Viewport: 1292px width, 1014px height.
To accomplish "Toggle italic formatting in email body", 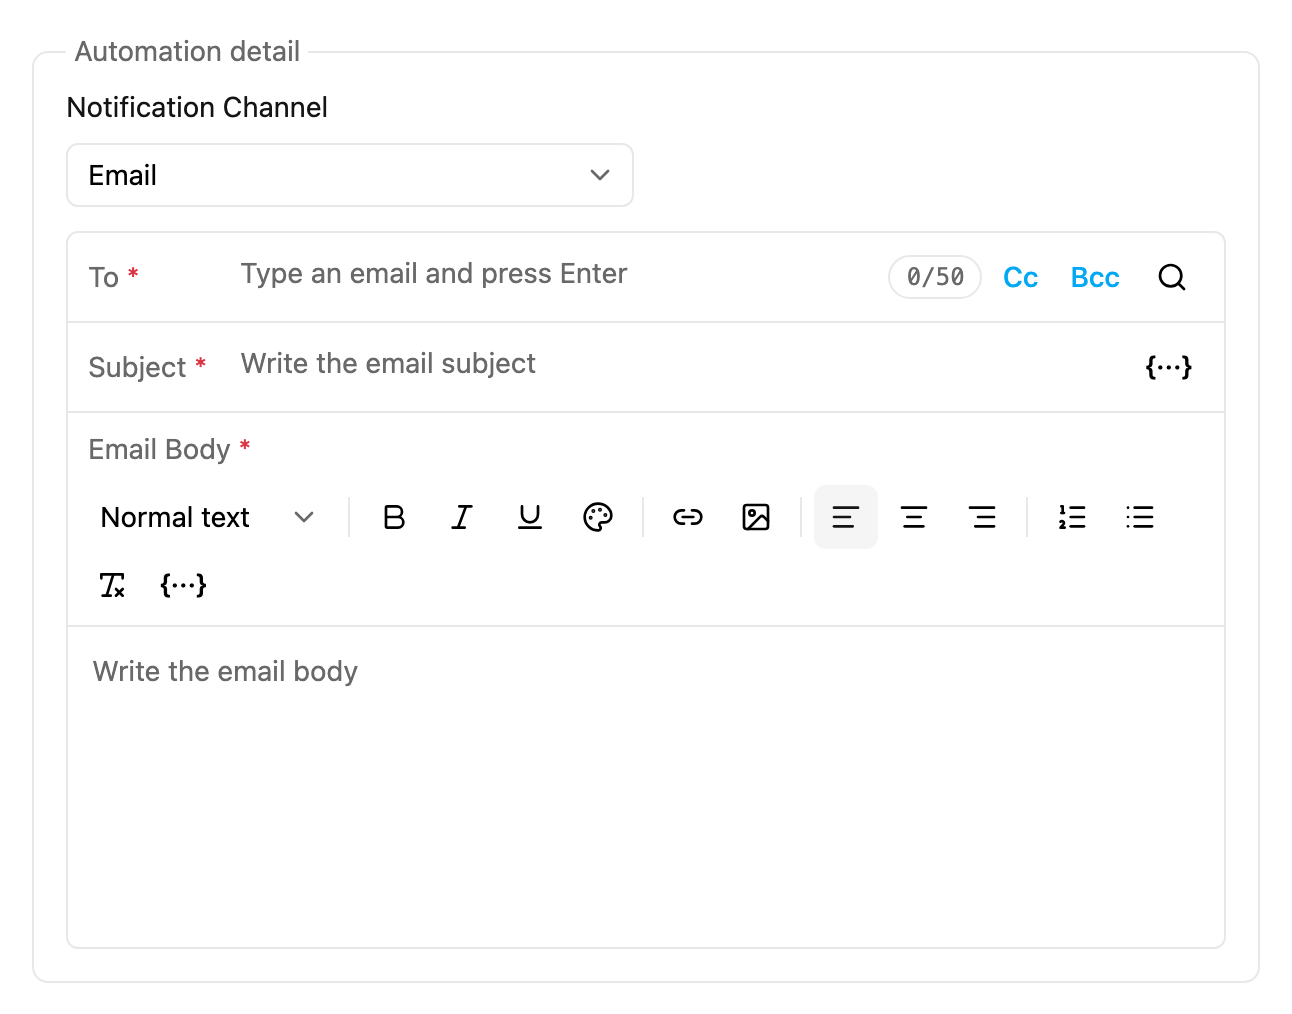I will click(x=462, y=517).
